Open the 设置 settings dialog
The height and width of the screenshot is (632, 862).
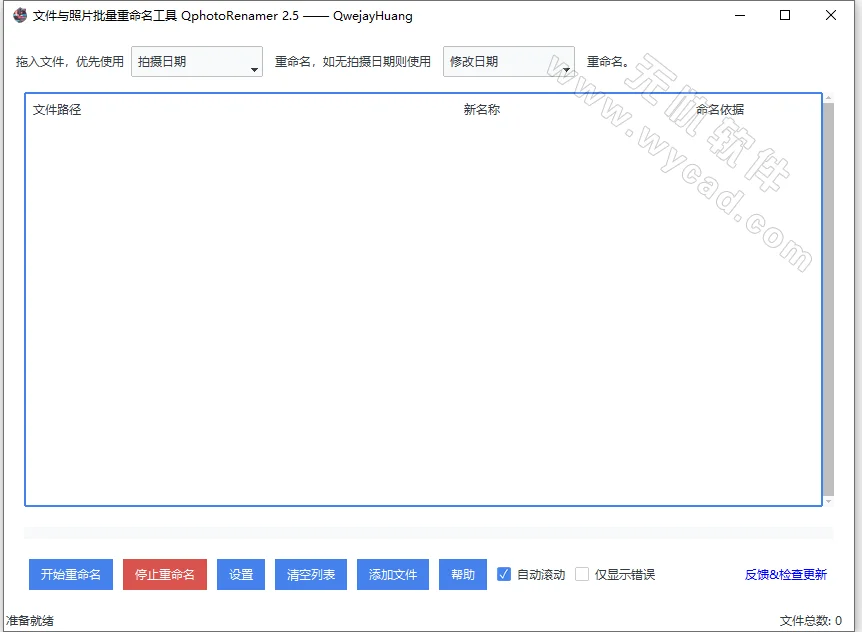point(240,574)
